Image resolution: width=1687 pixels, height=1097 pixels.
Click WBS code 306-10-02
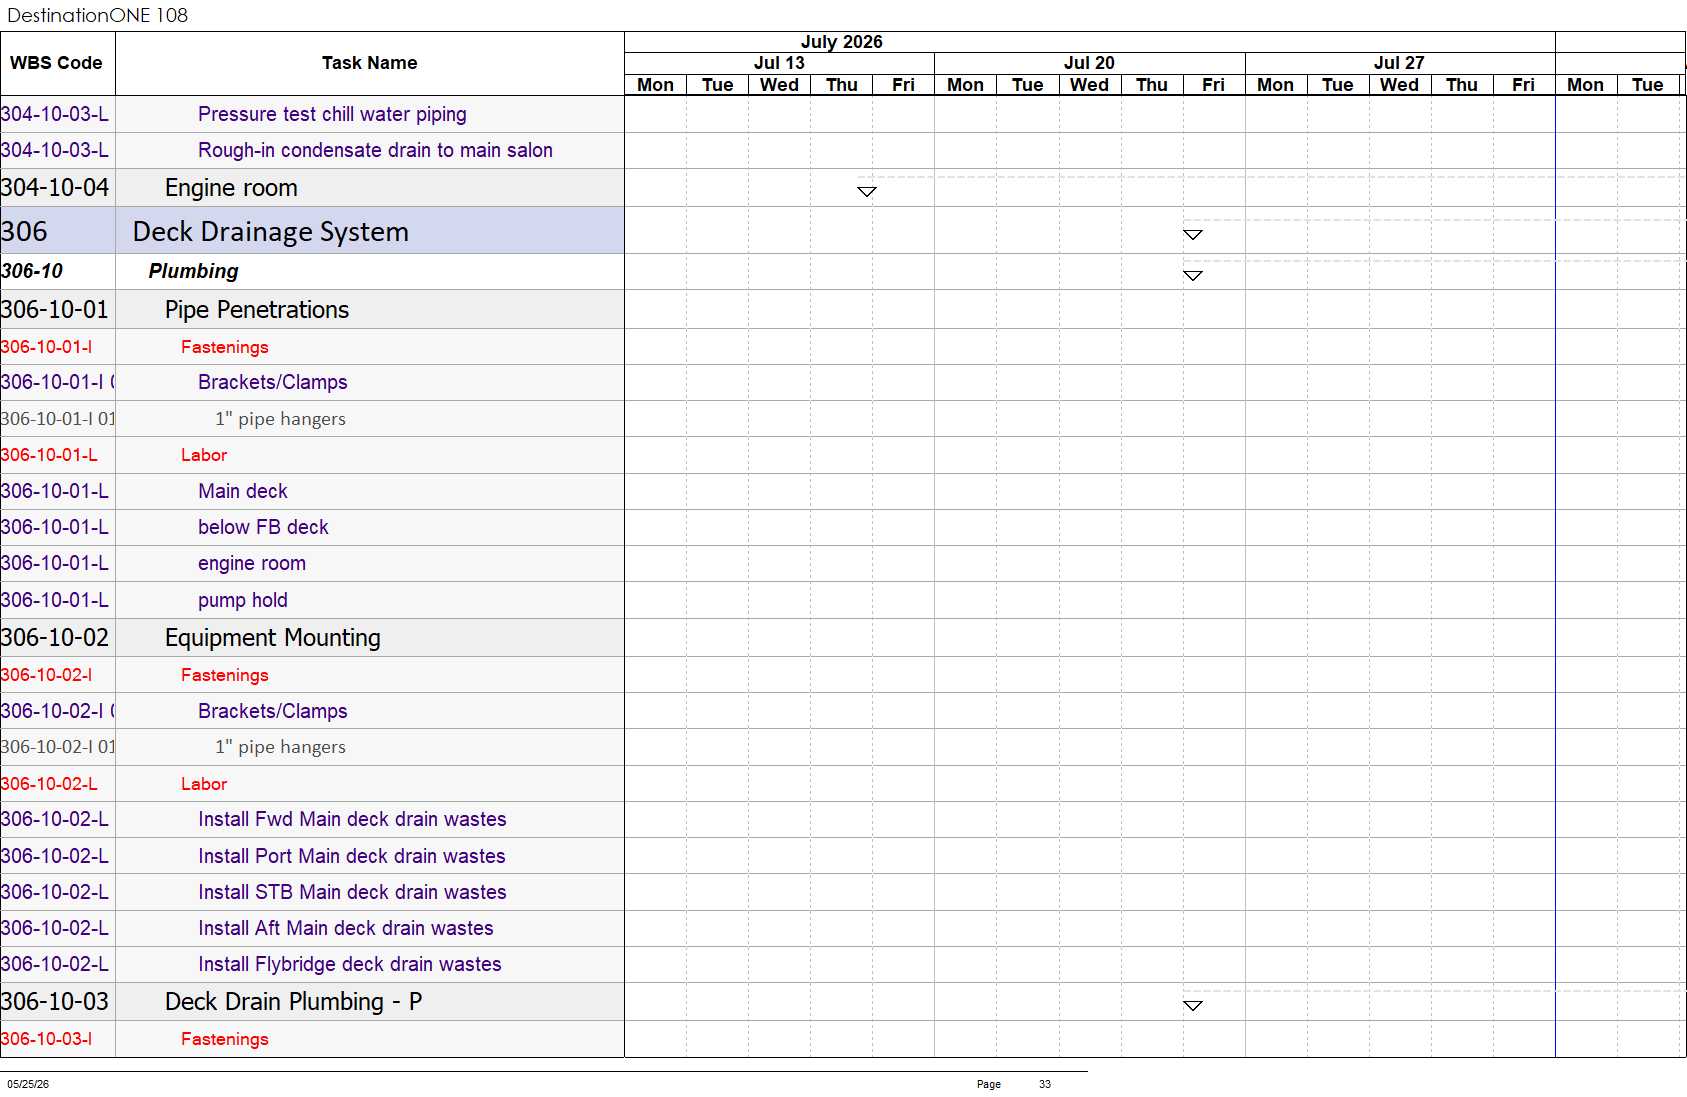coord(55,637)
